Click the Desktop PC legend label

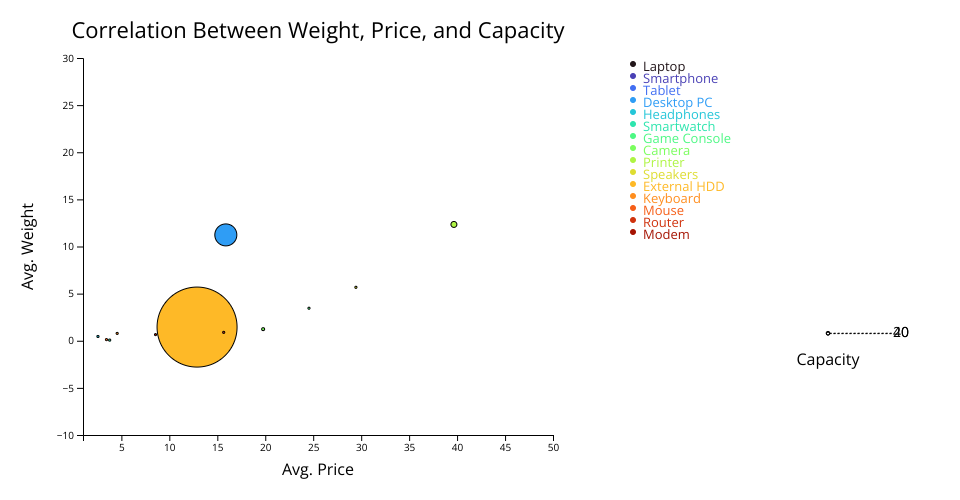coord(677,103)
